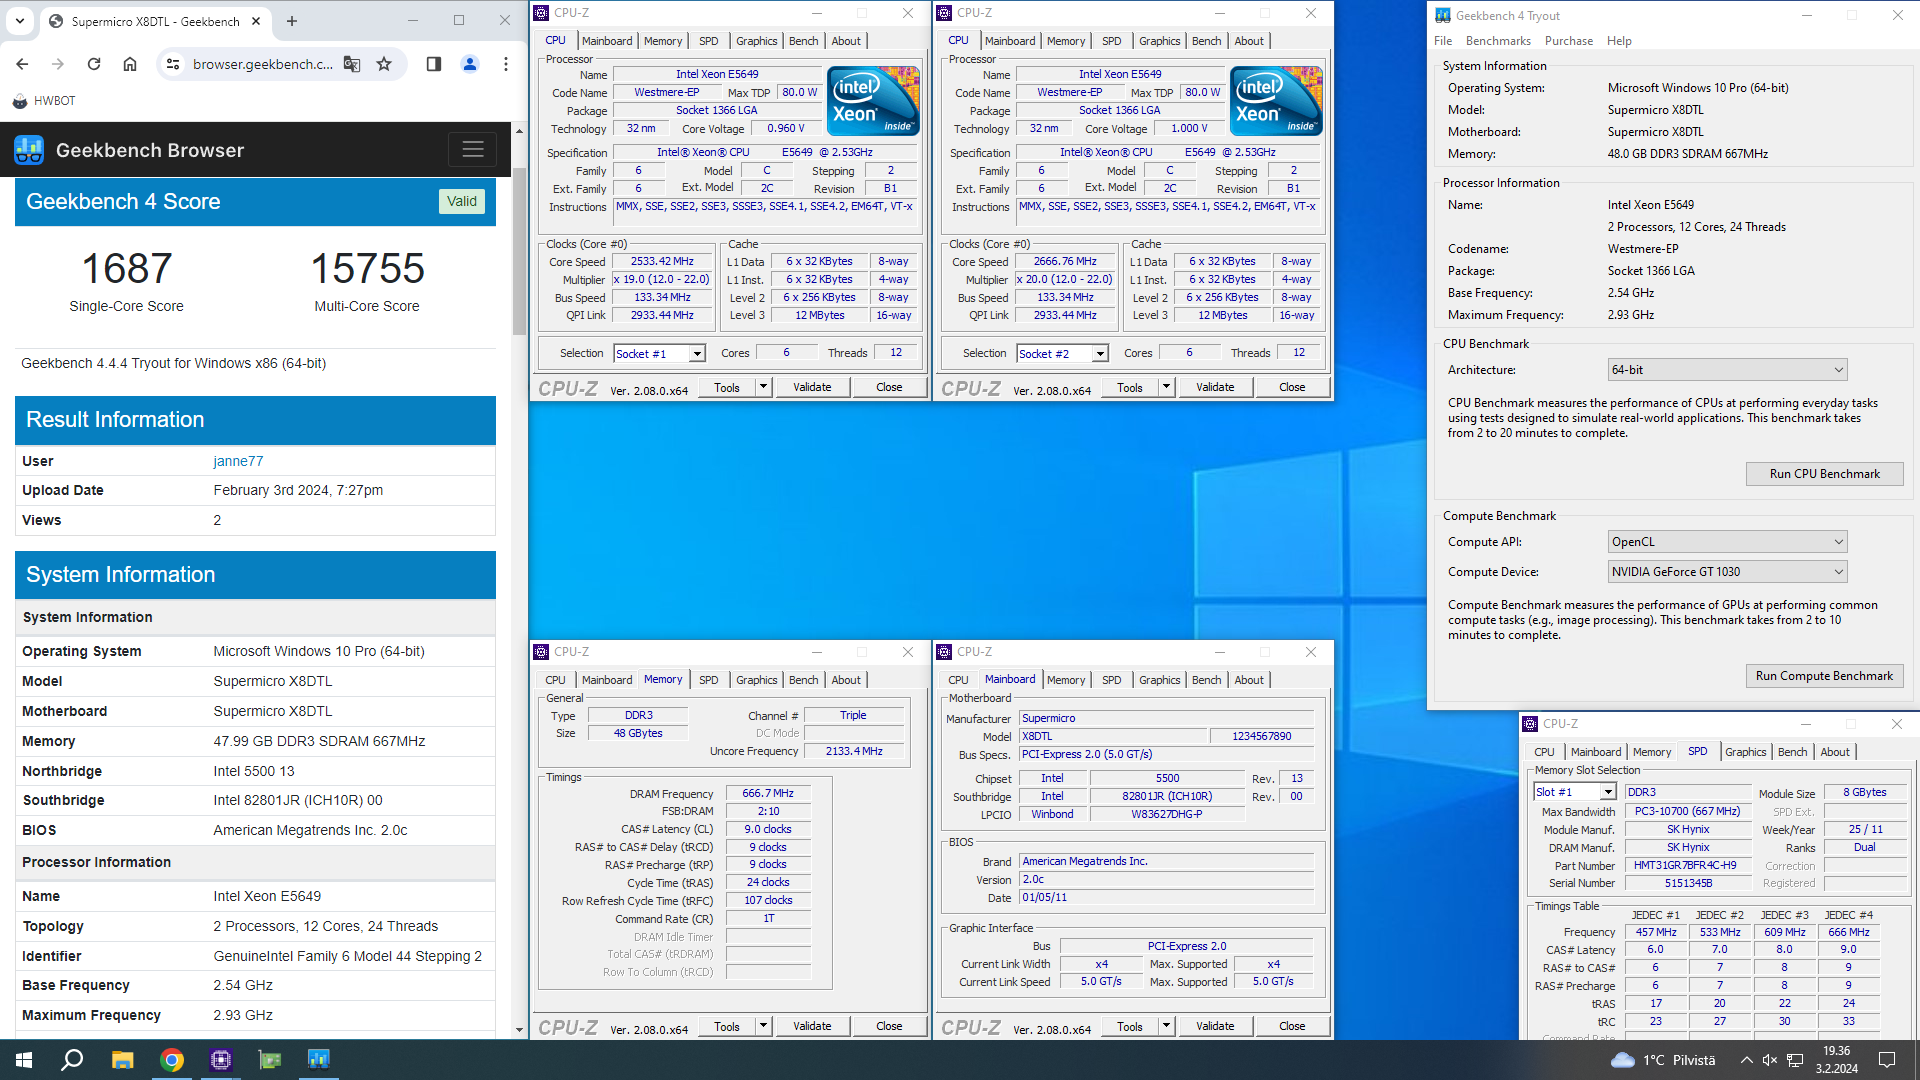The height and width of the screenshot is (1080, 1920).
Task: Open Compute Device GeForce GT 1030 dropdown
Action: (1727, 572)
